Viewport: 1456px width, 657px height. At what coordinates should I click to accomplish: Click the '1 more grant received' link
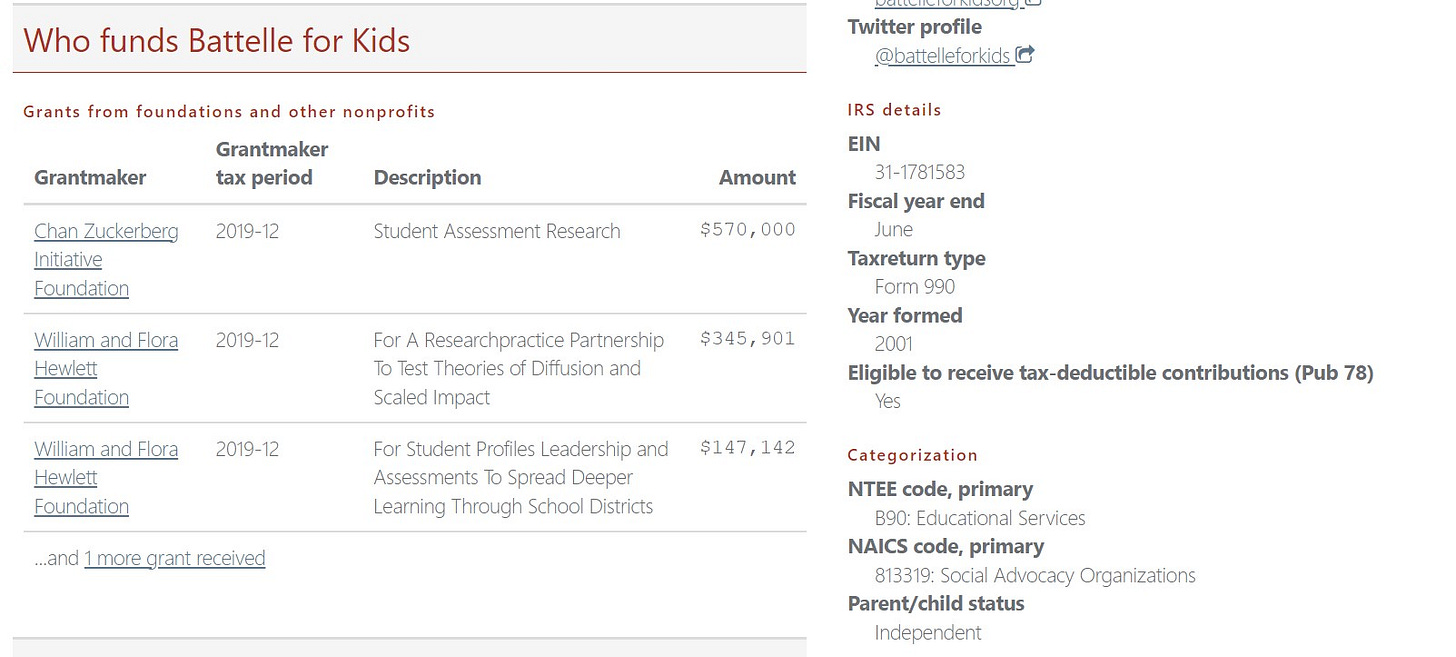[174, 558]
